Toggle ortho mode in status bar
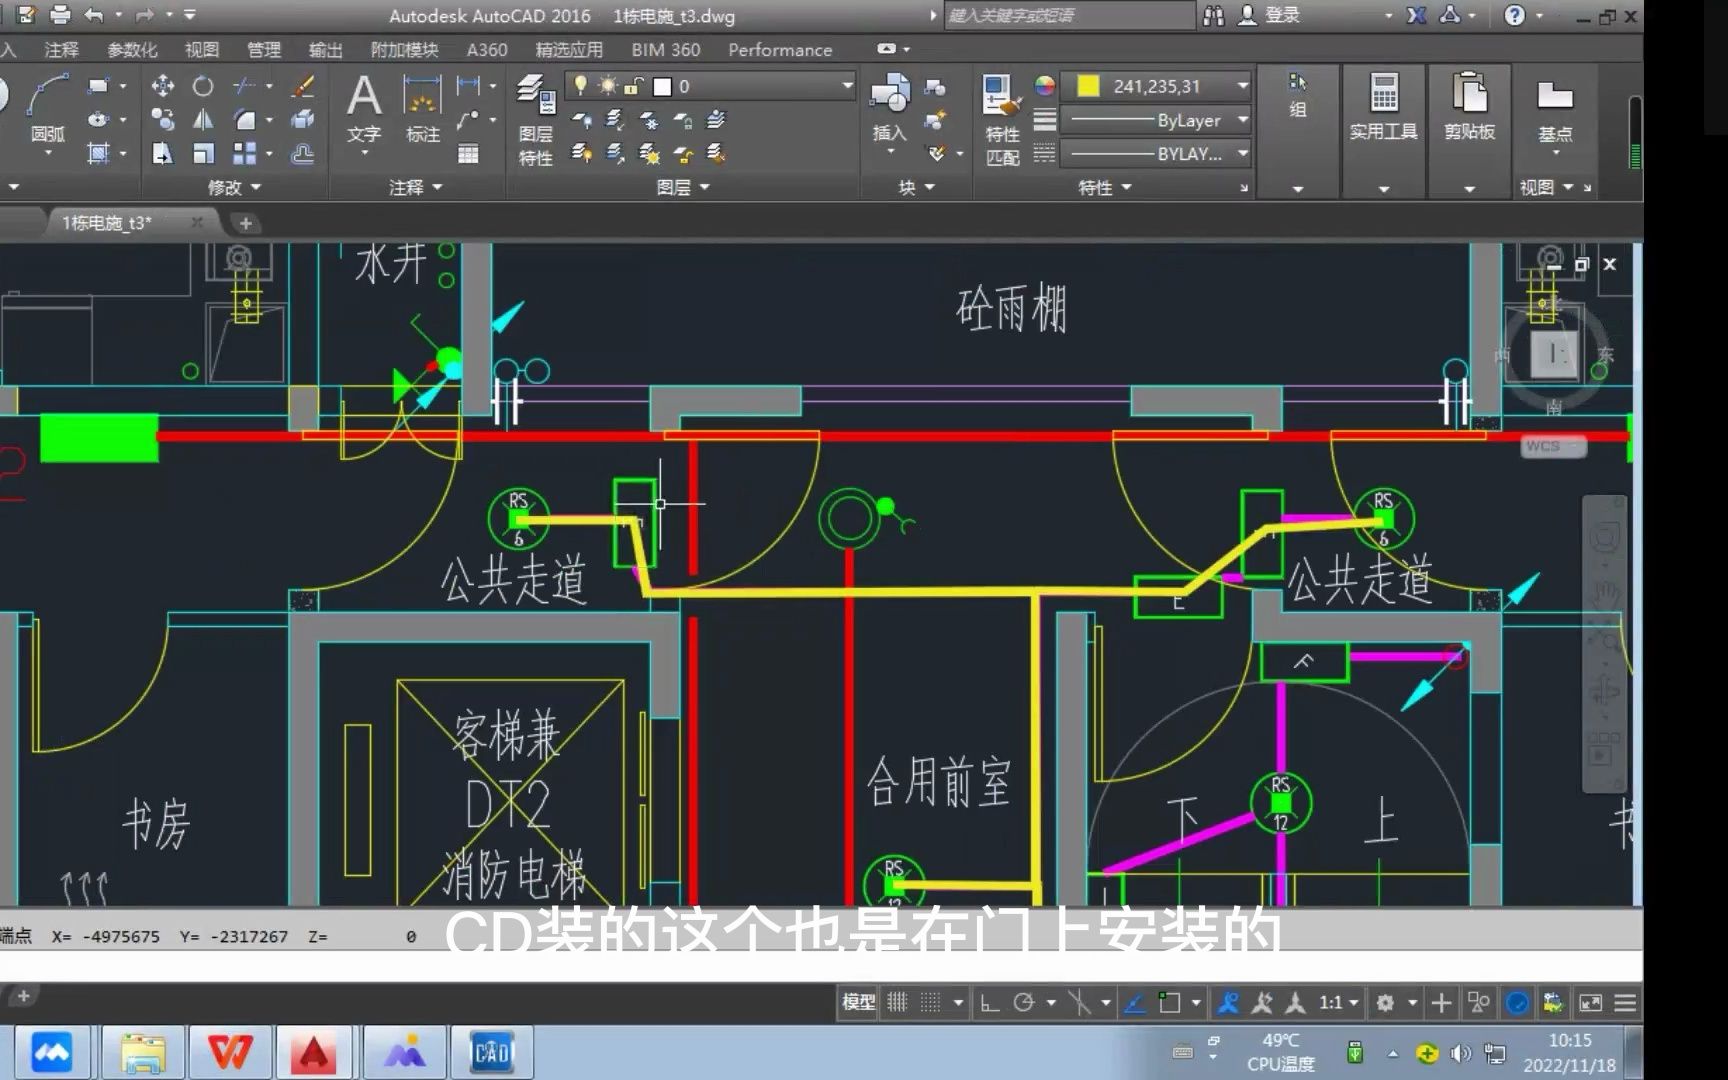Image resolution: width=1728 pixels, height=1080 pixels. tap(988, 1002)
